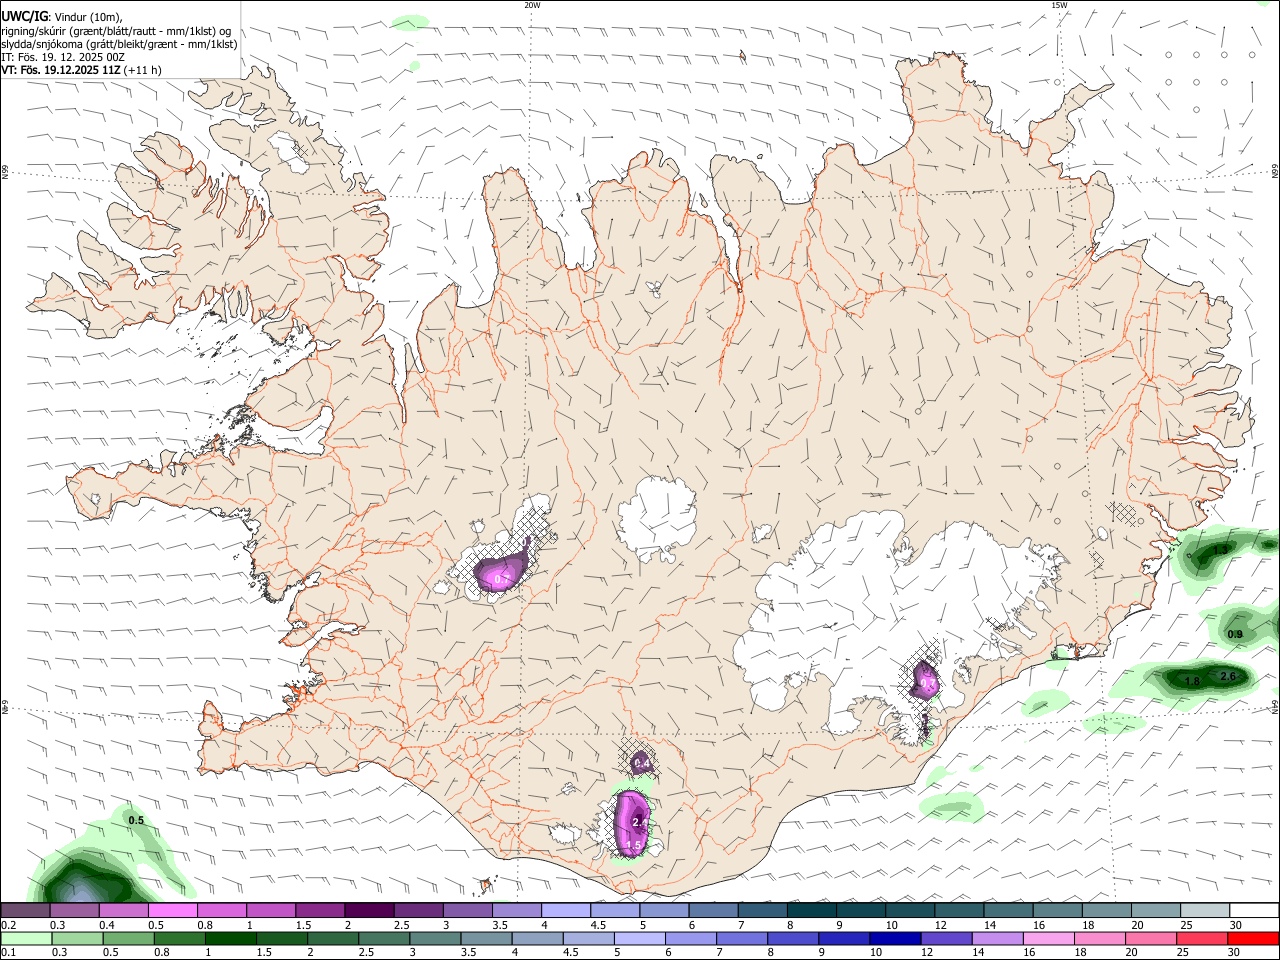Click the '4.5' label under the upper bar

pyautogui.click(x=598, y=925)
